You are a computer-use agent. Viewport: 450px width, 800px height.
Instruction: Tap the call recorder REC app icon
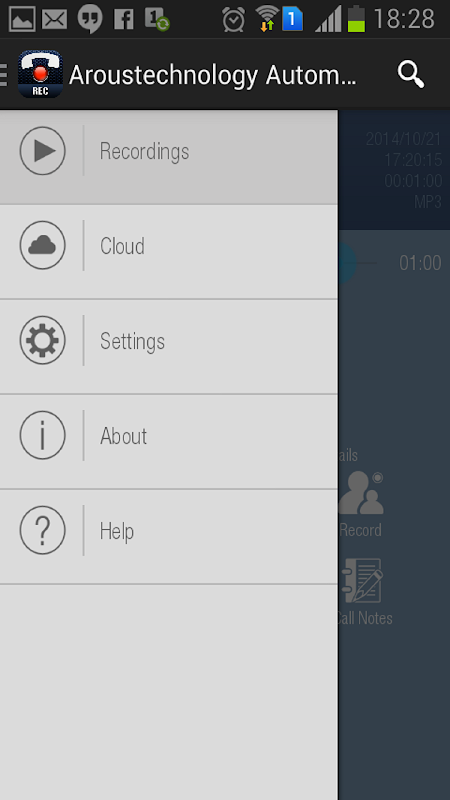click(40, 74)
